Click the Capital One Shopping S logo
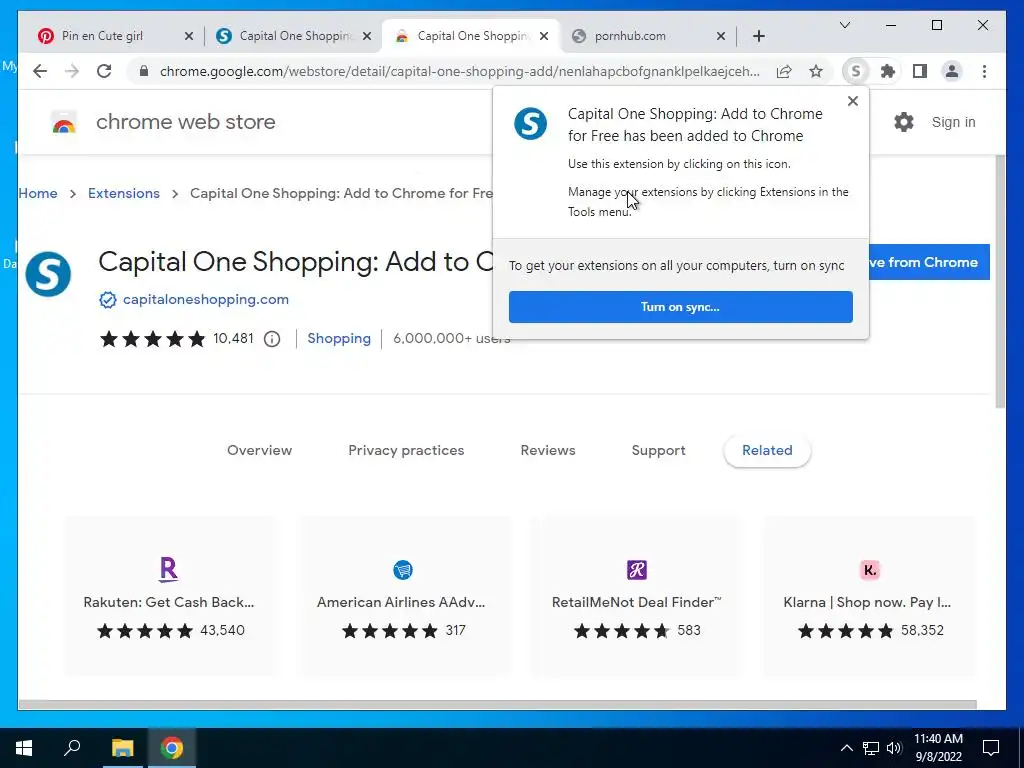This screenshot has height=768, width=1024. (x=48, y=274)
